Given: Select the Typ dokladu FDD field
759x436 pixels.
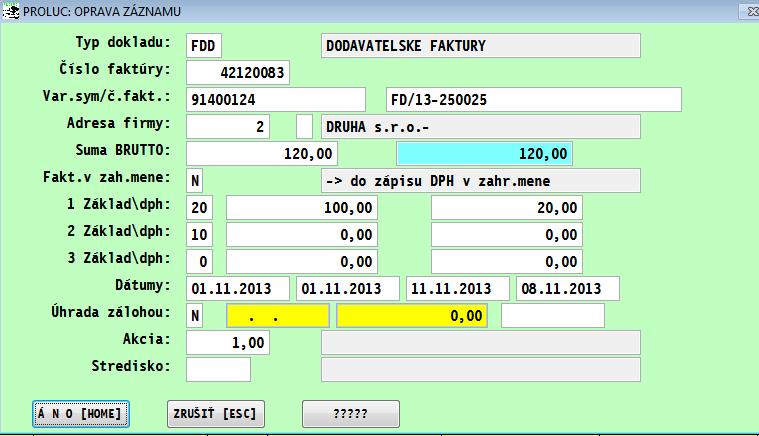Looking at the screenshot, I should pyautogui.click(x=204, y=46).
